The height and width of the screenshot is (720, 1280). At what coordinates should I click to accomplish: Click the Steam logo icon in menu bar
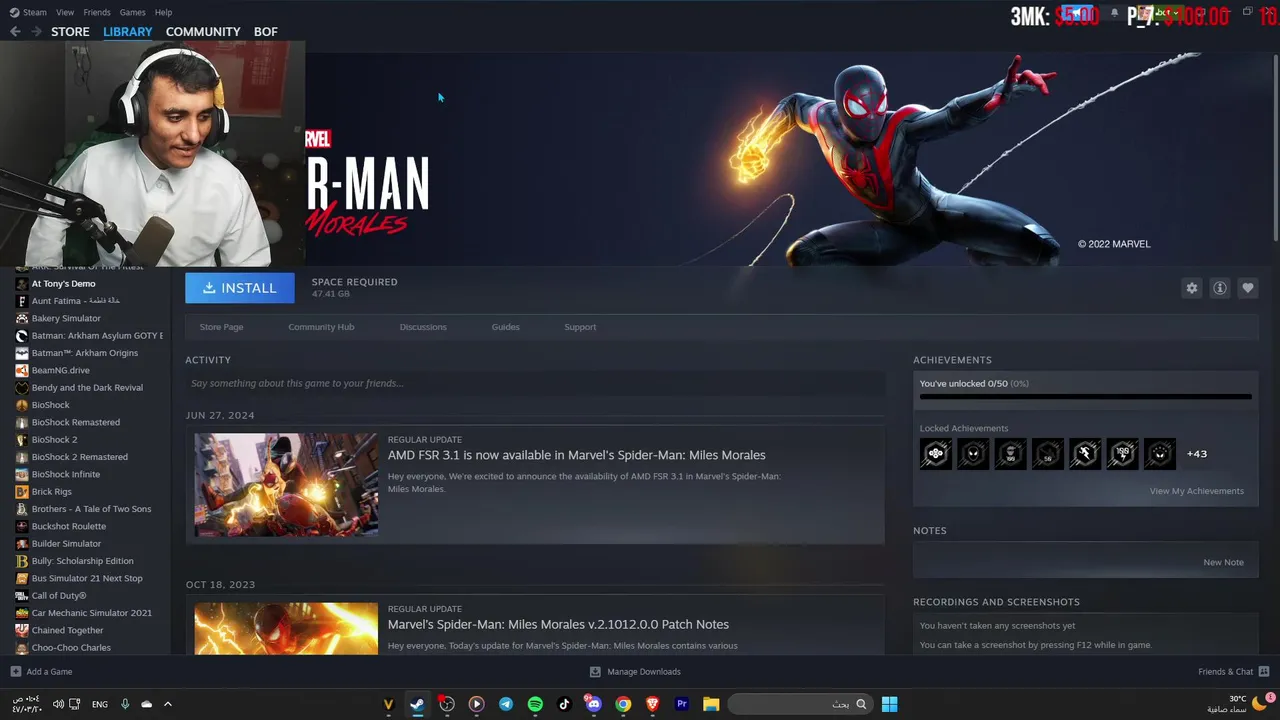13,12
